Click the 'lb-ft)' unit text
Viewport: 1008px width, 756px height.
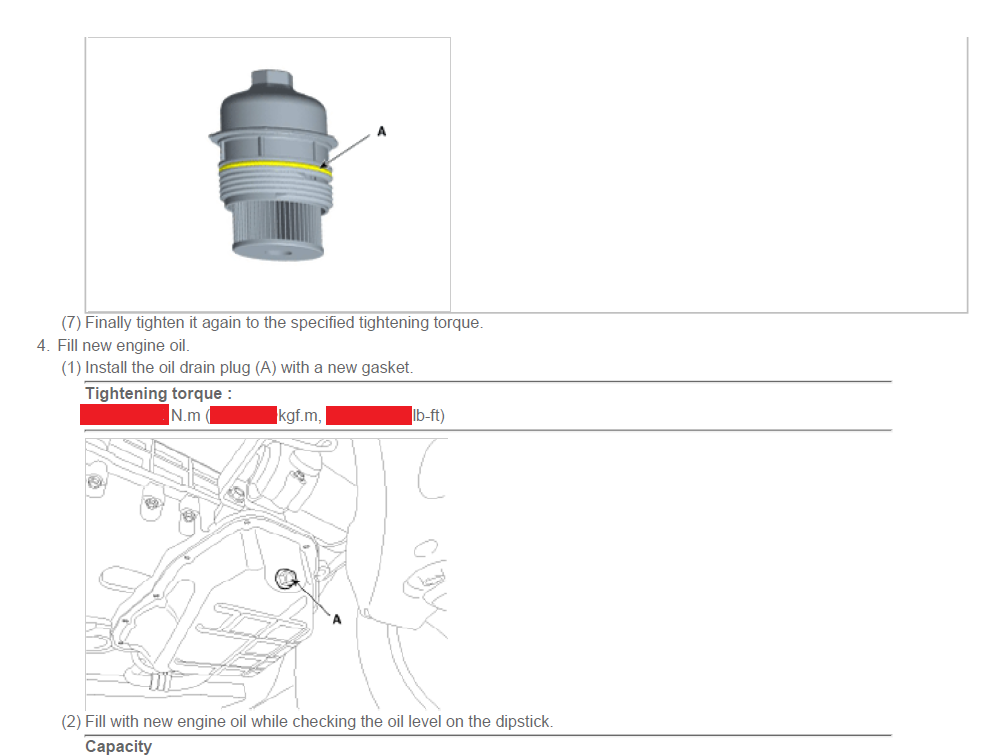tap(428, 416)
